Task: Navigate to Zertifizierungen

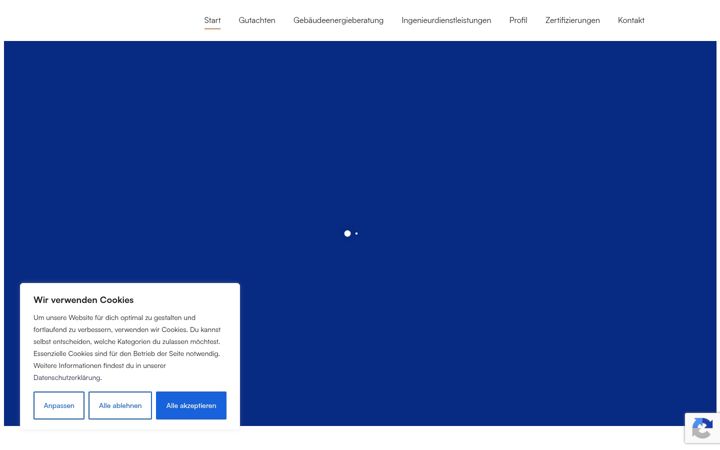Action: (573, 20)
